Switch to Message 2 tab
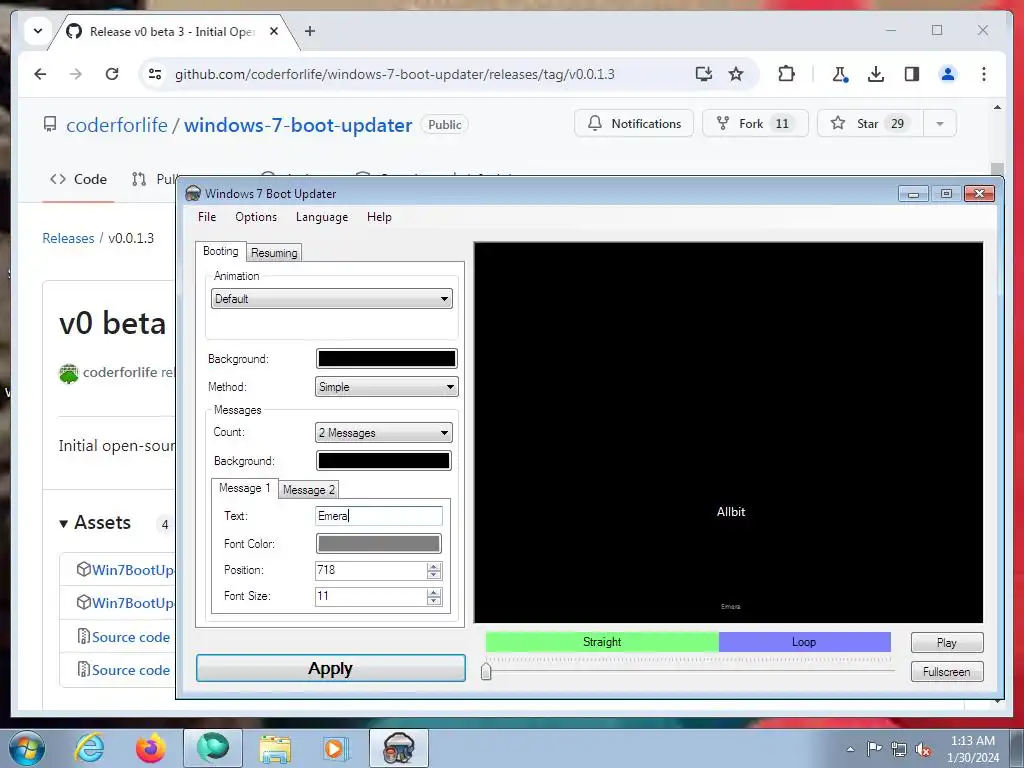The image size is (1024, 768). [309, 490]
